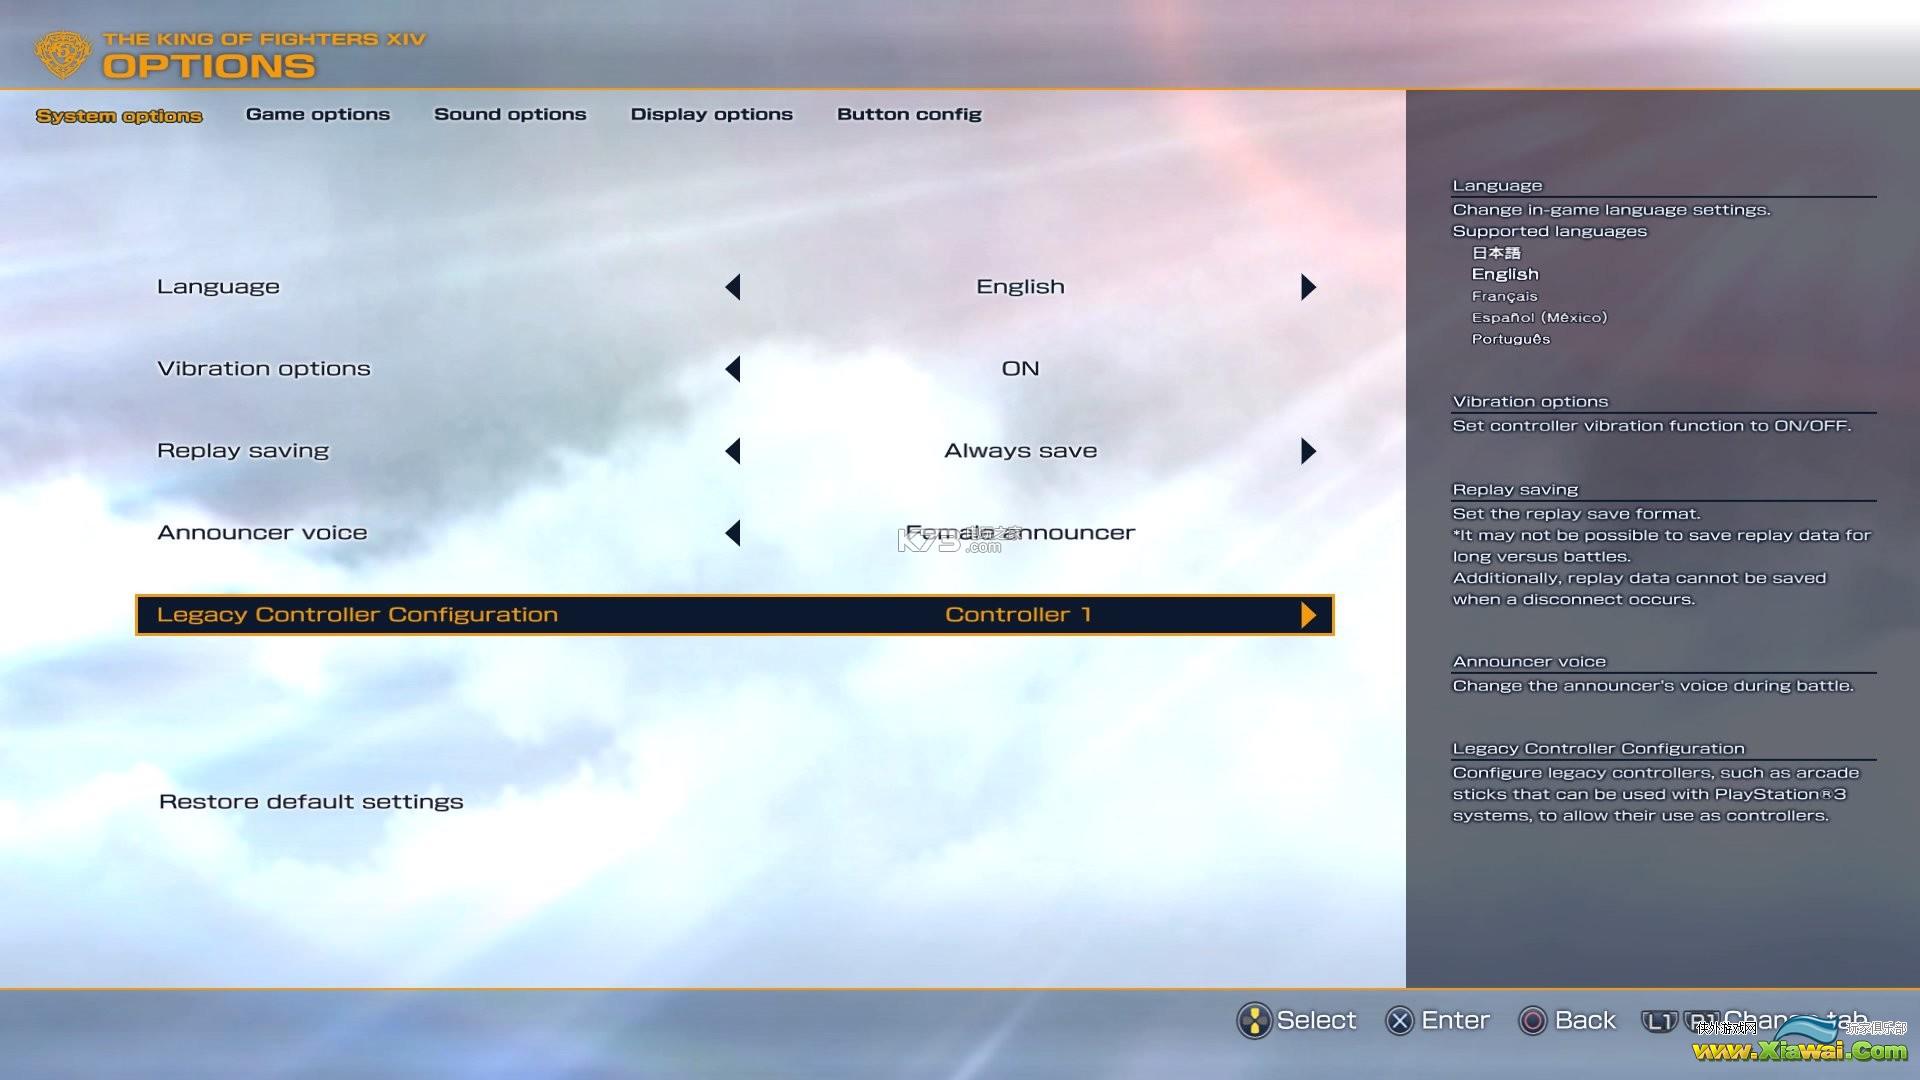Screen dimensions: 1920x1080
Task: Click right arrow for Language
Action: coord(1308,287)
